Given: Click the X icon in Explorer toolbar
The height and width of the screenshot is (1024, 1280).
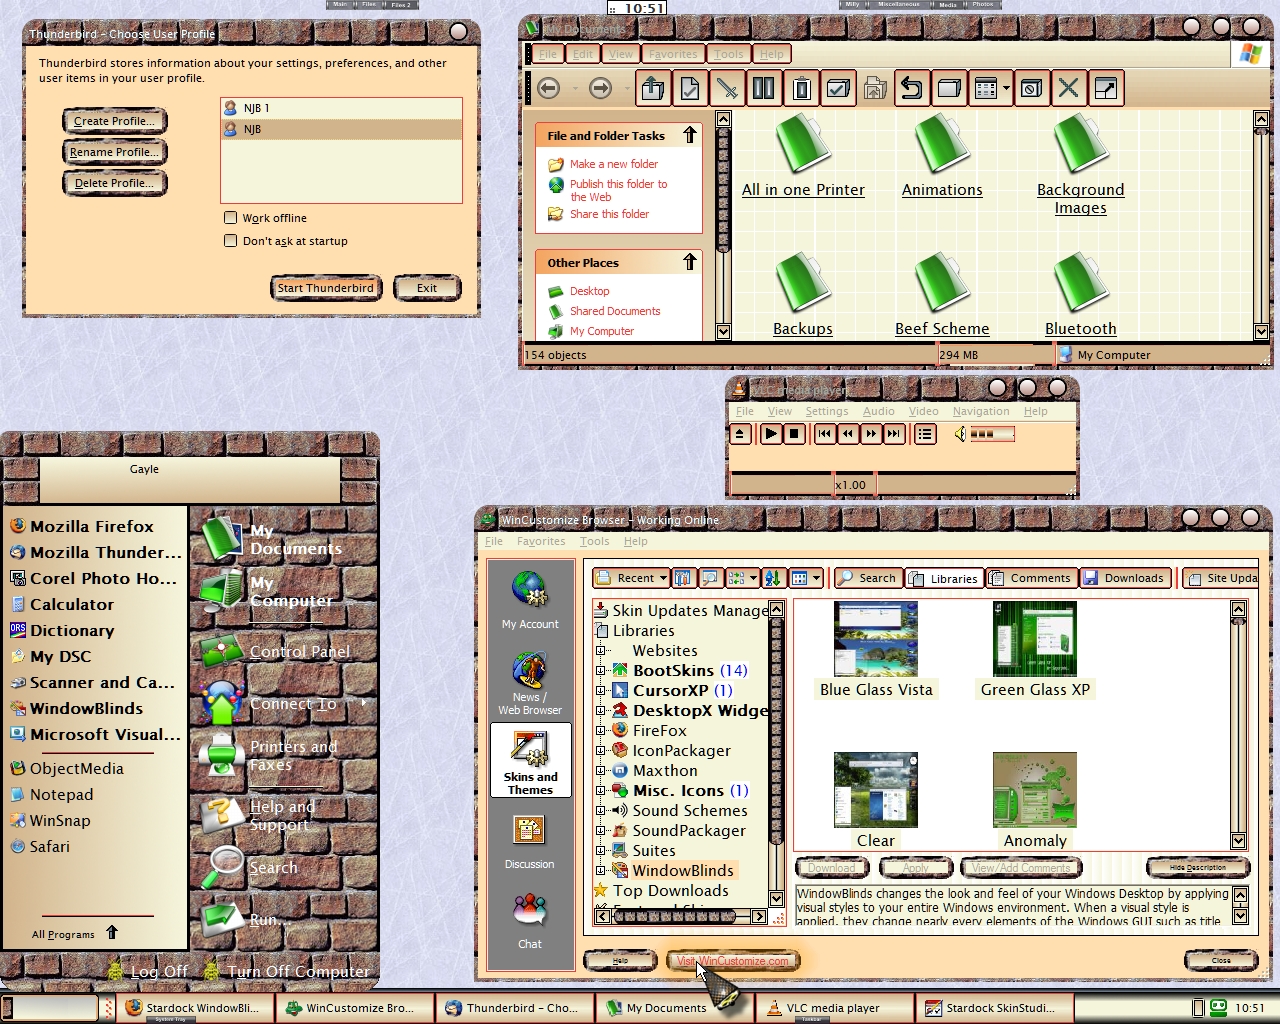Looking at the screenshot, I should [x=1068, y=89].
